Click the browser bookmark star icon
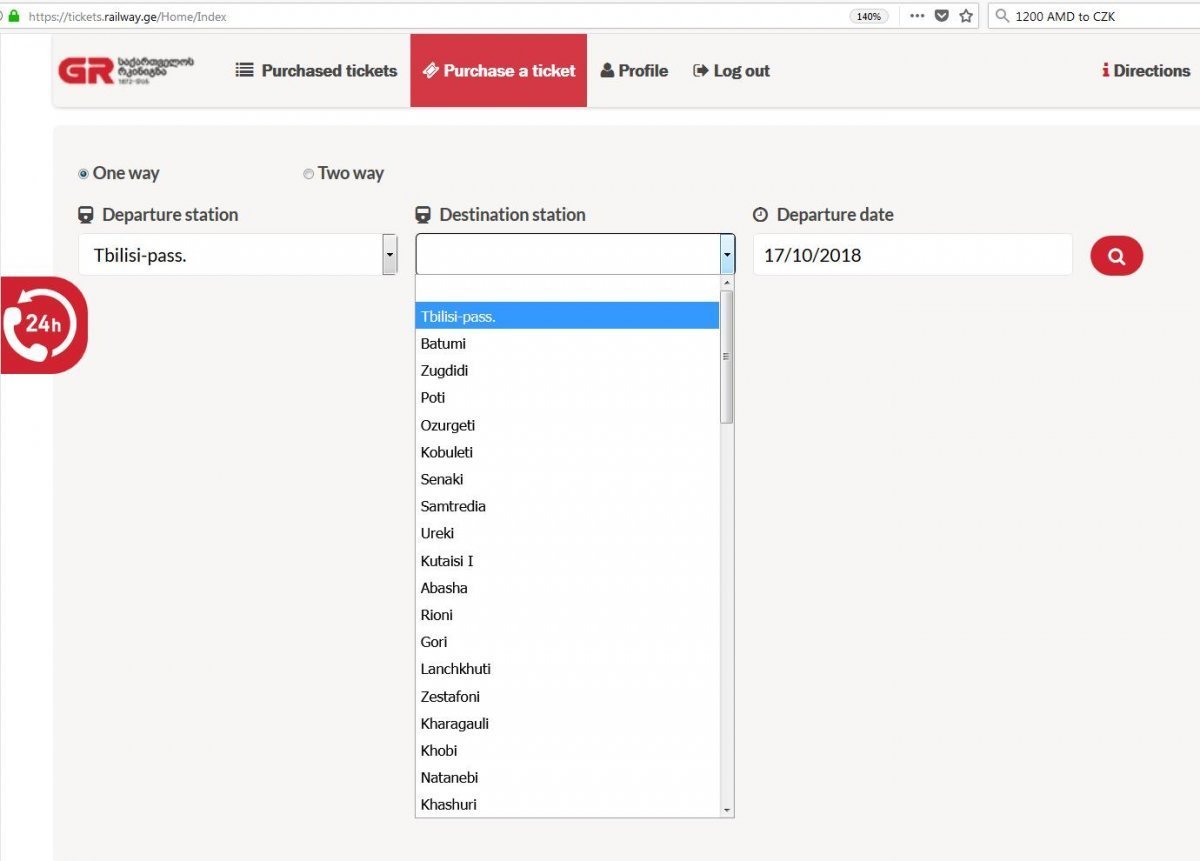The image size is (1200, 861). click(x=966, y=16)
